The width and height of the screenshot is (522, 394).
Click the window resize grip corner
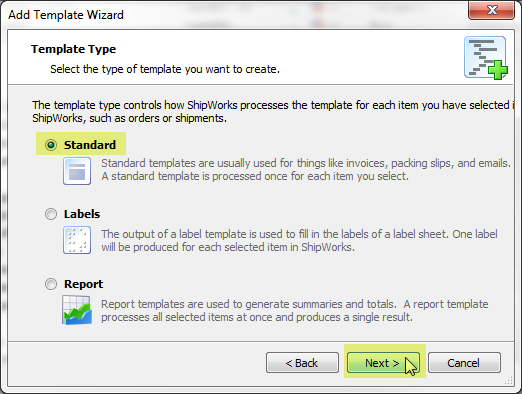point(509,381)
